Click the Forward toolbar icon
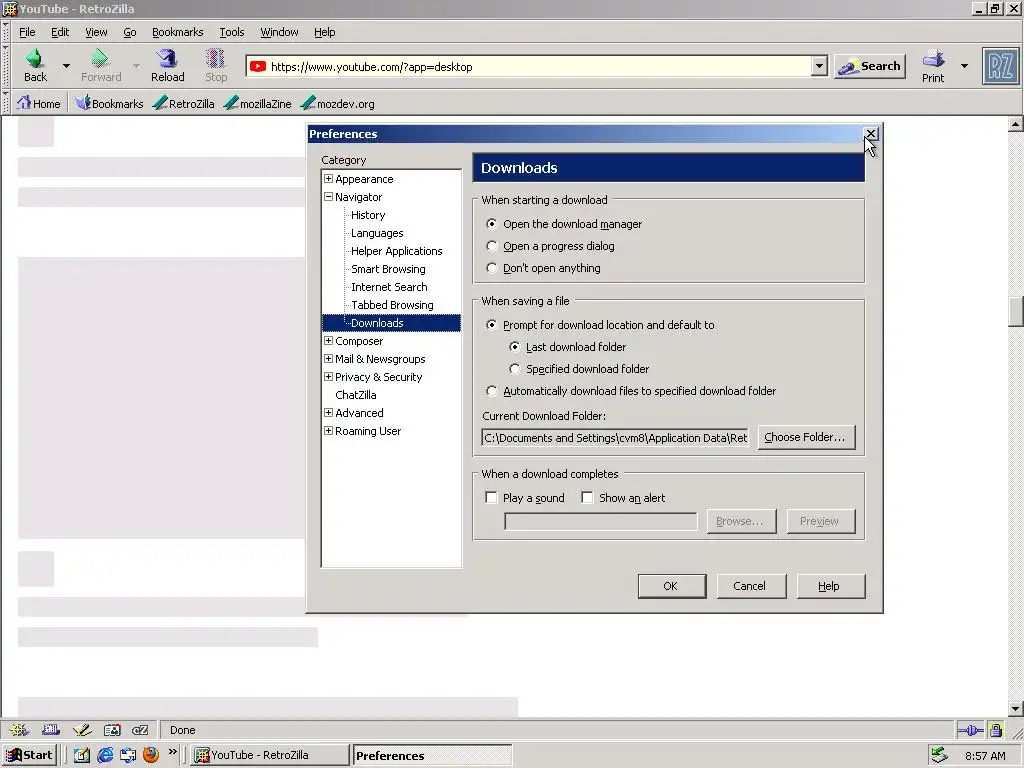1024x768 pixels. (100, 59)
